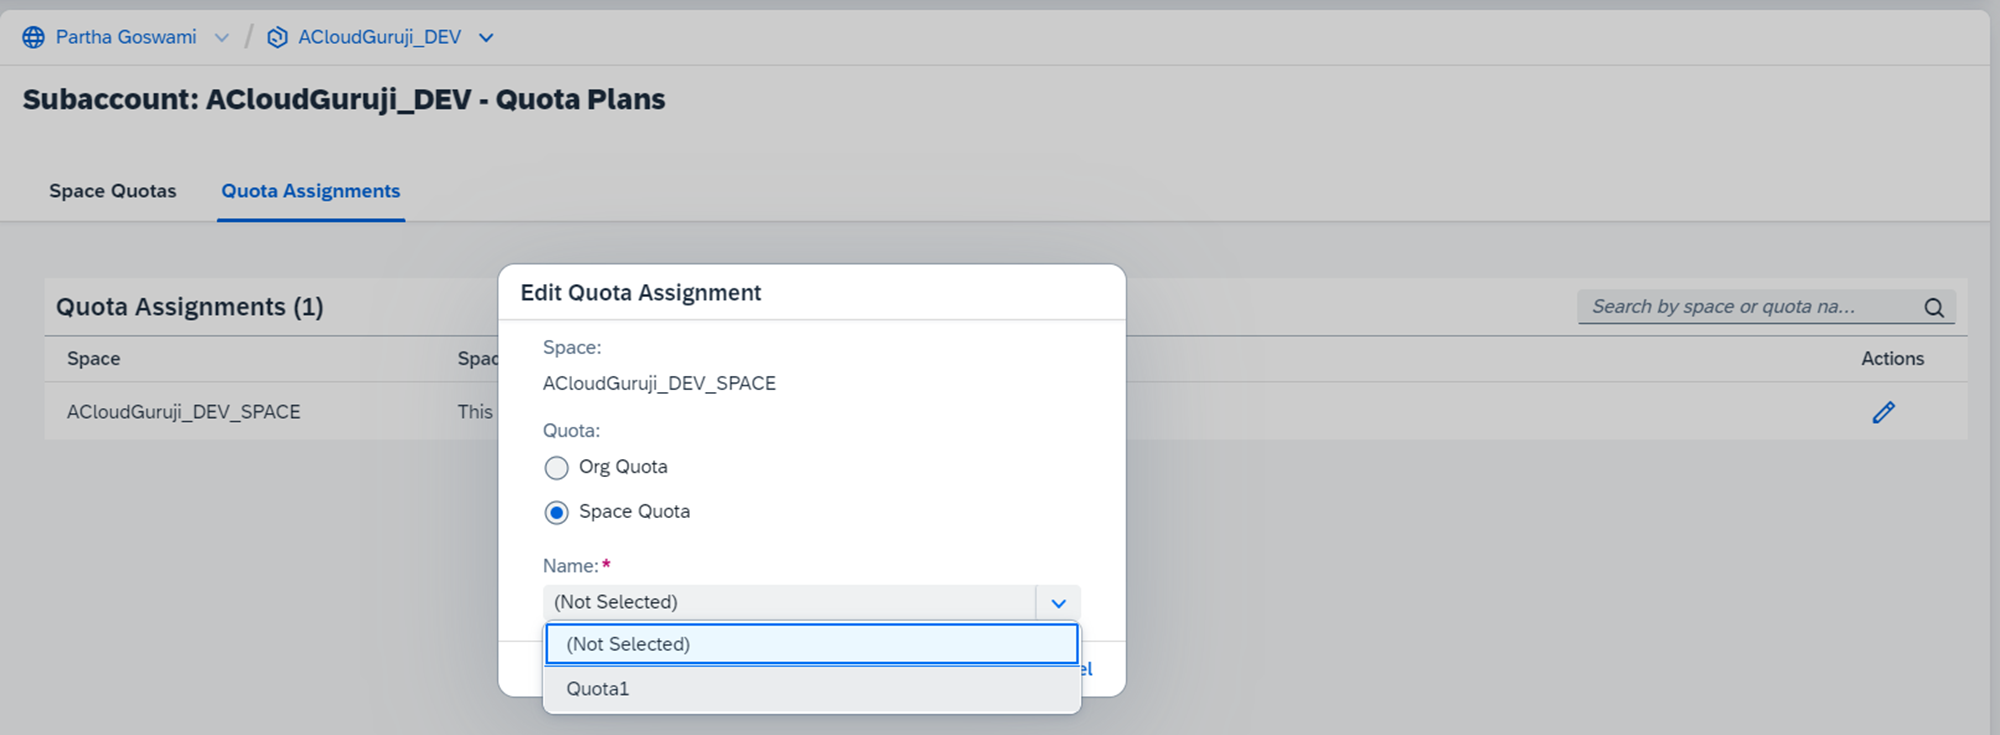Toggle the Name dropdown arrow

click(x=1058, y=603)
